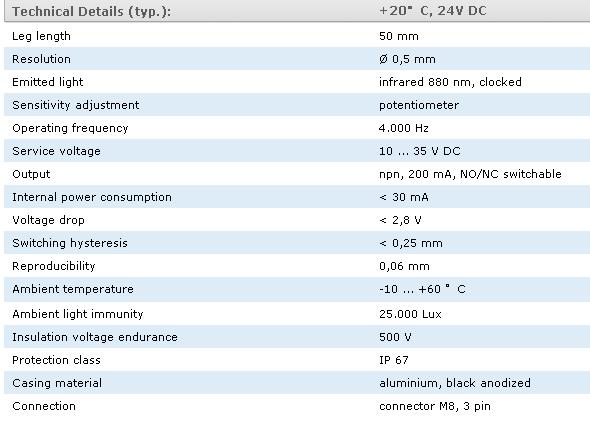Click the 4.000 Hz value
The image size is (590, 427).
404,128
